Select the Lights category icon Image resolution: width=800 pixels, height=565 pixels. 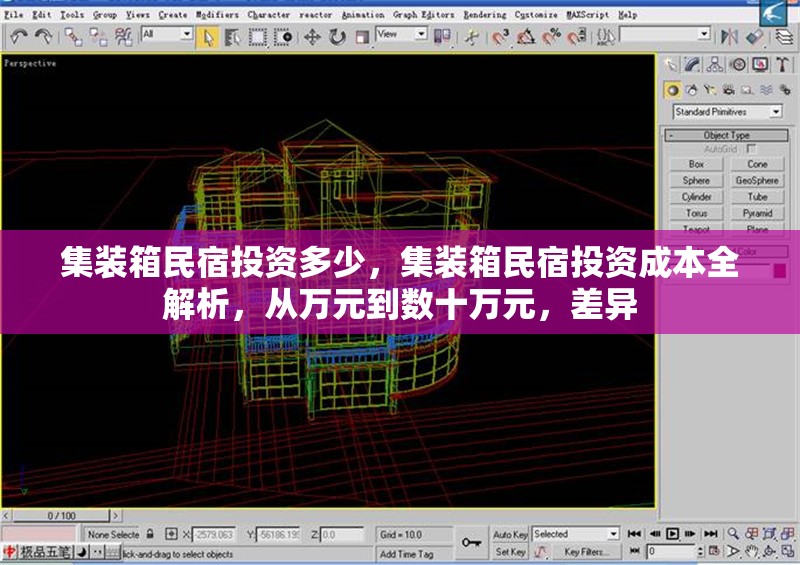coord(710,90)
